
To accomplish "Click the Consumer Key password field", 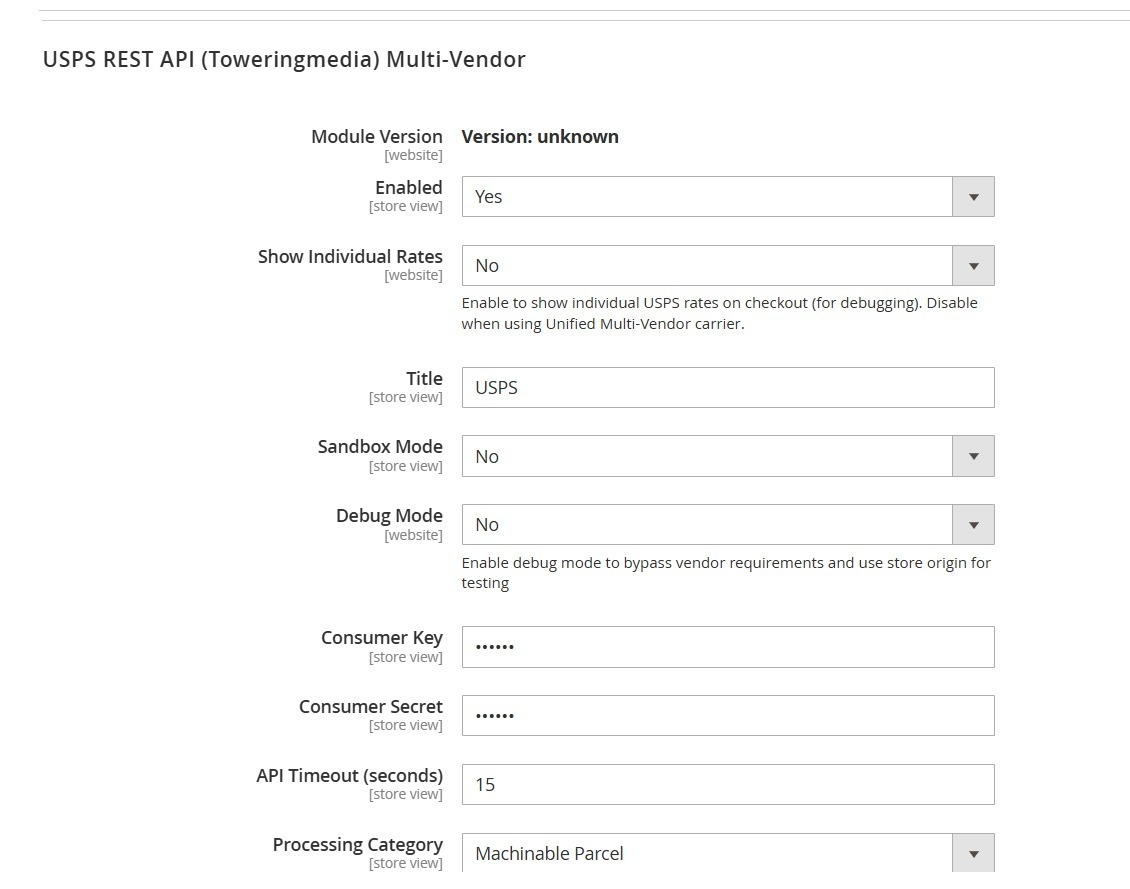I will coord(728,647).
